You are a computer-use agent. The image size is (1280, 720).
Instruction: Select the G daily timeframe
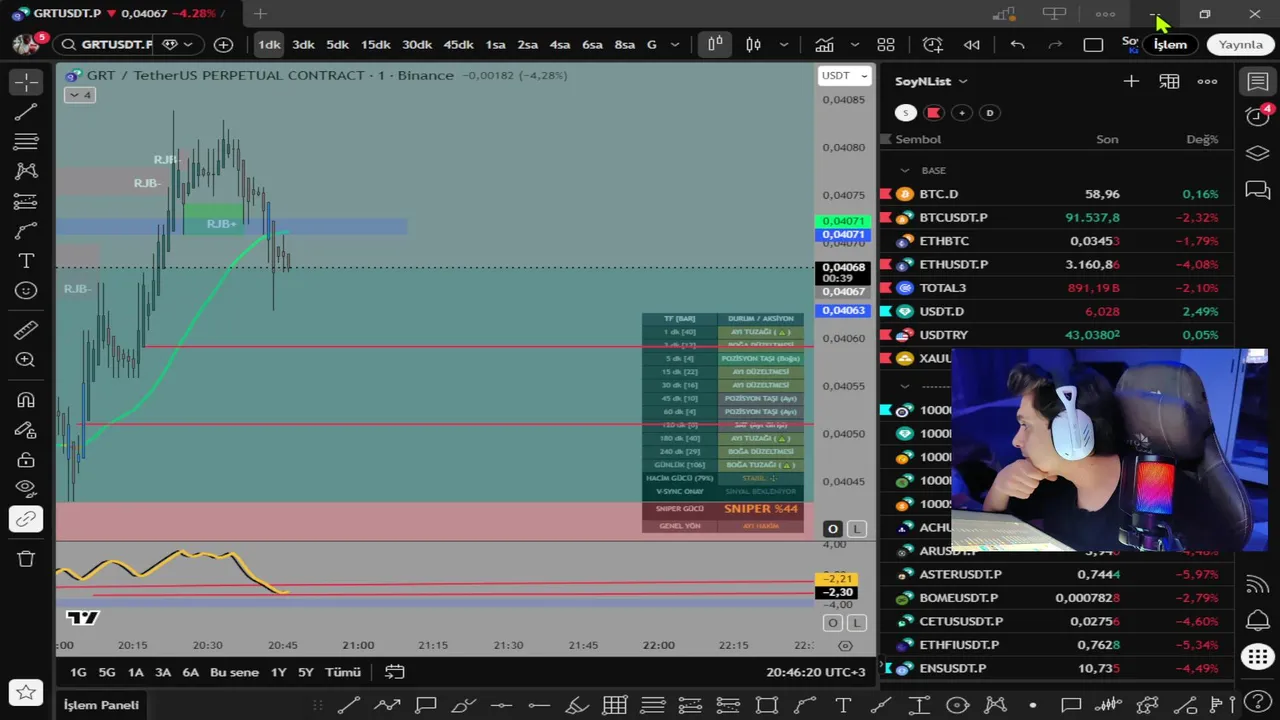pyautogui.click(x=652, y=44)
